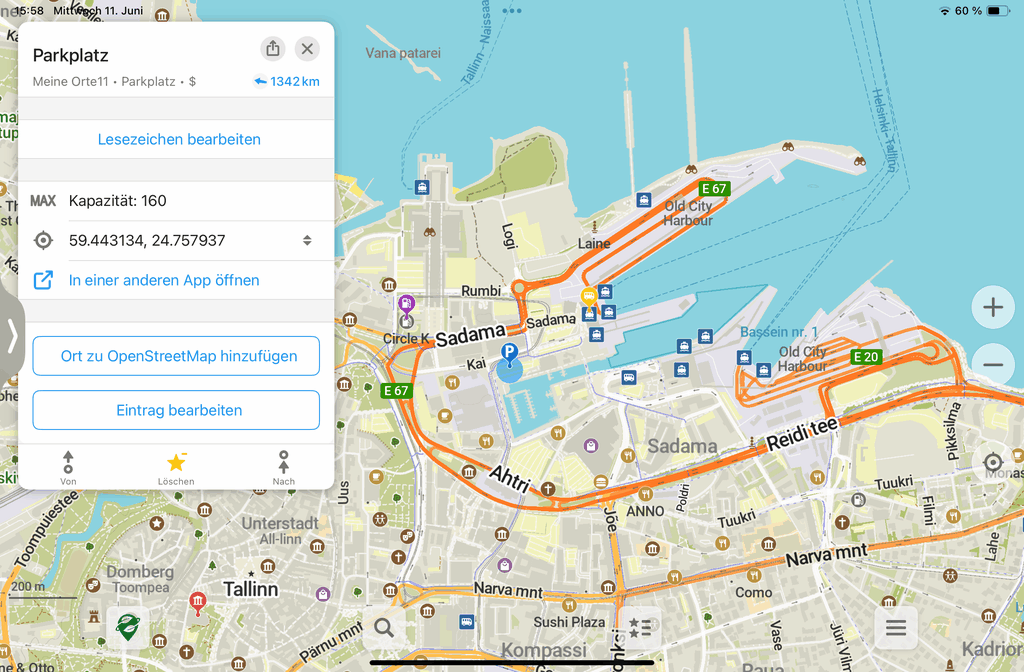Image resolution: width=1024 pixels, height=672 pixels.
Task: Set route start with Von
Action: click(x=68, y=468)
